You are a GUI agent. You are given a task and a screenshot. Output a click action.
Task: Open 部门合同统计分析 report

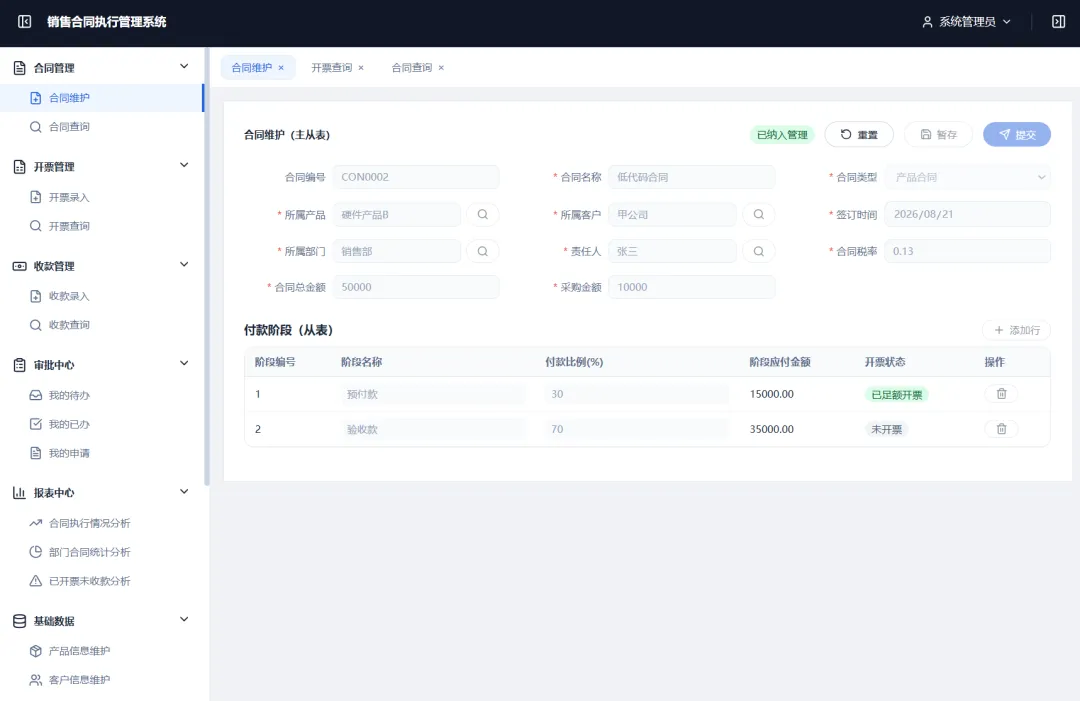tap(102, 552)
